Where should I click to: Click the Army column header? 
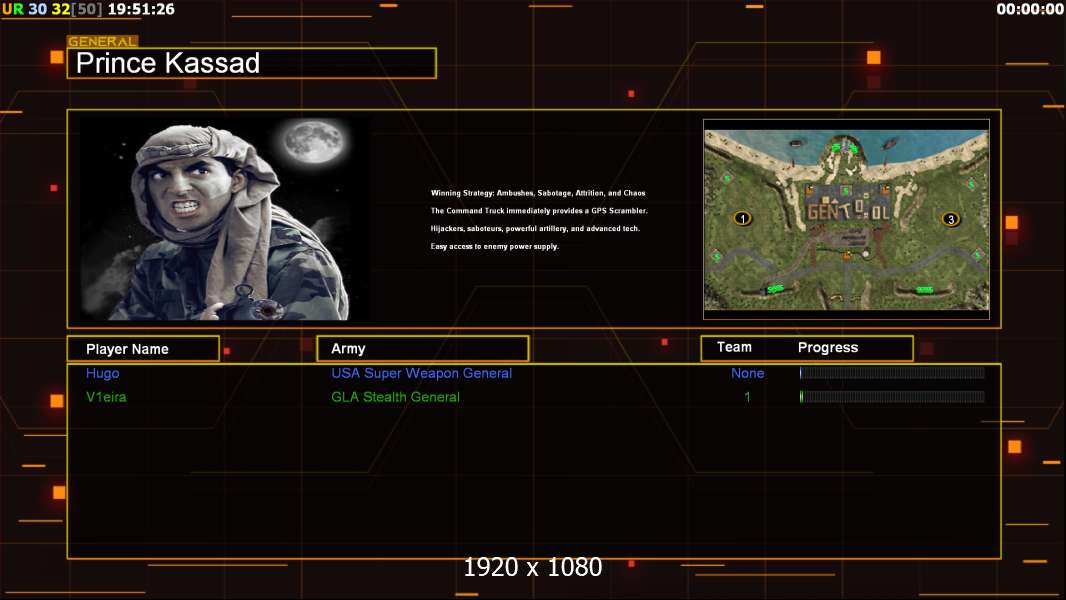coord(423,349)
